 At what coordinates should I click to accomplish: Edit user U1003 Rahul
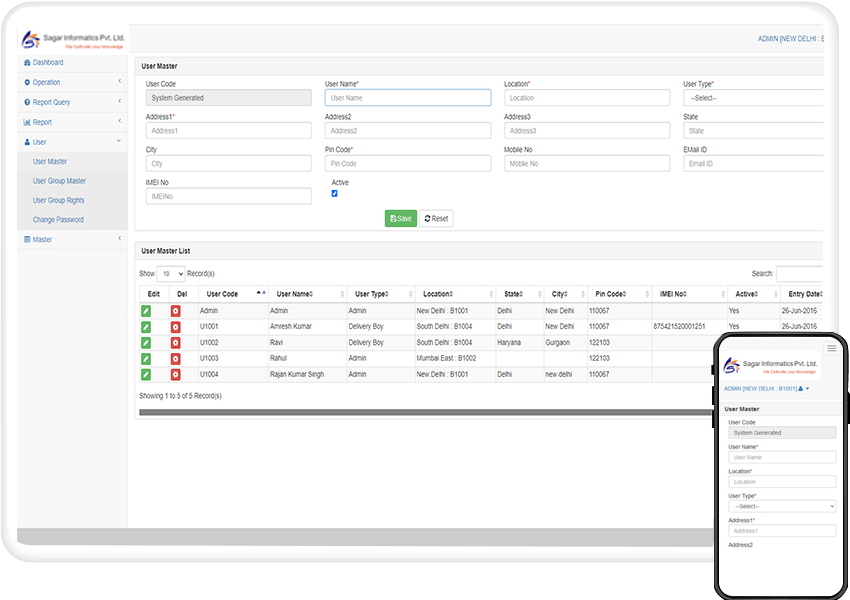146,358
